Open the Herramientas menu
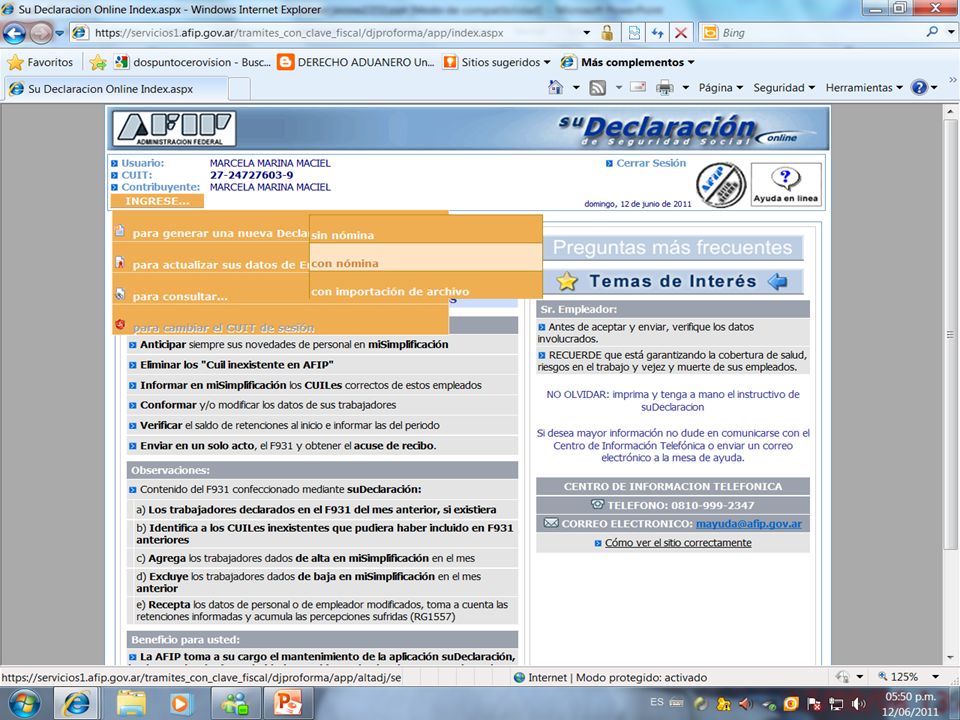The height and width of the screenshot is (720, 960). [x=864, y=88]
